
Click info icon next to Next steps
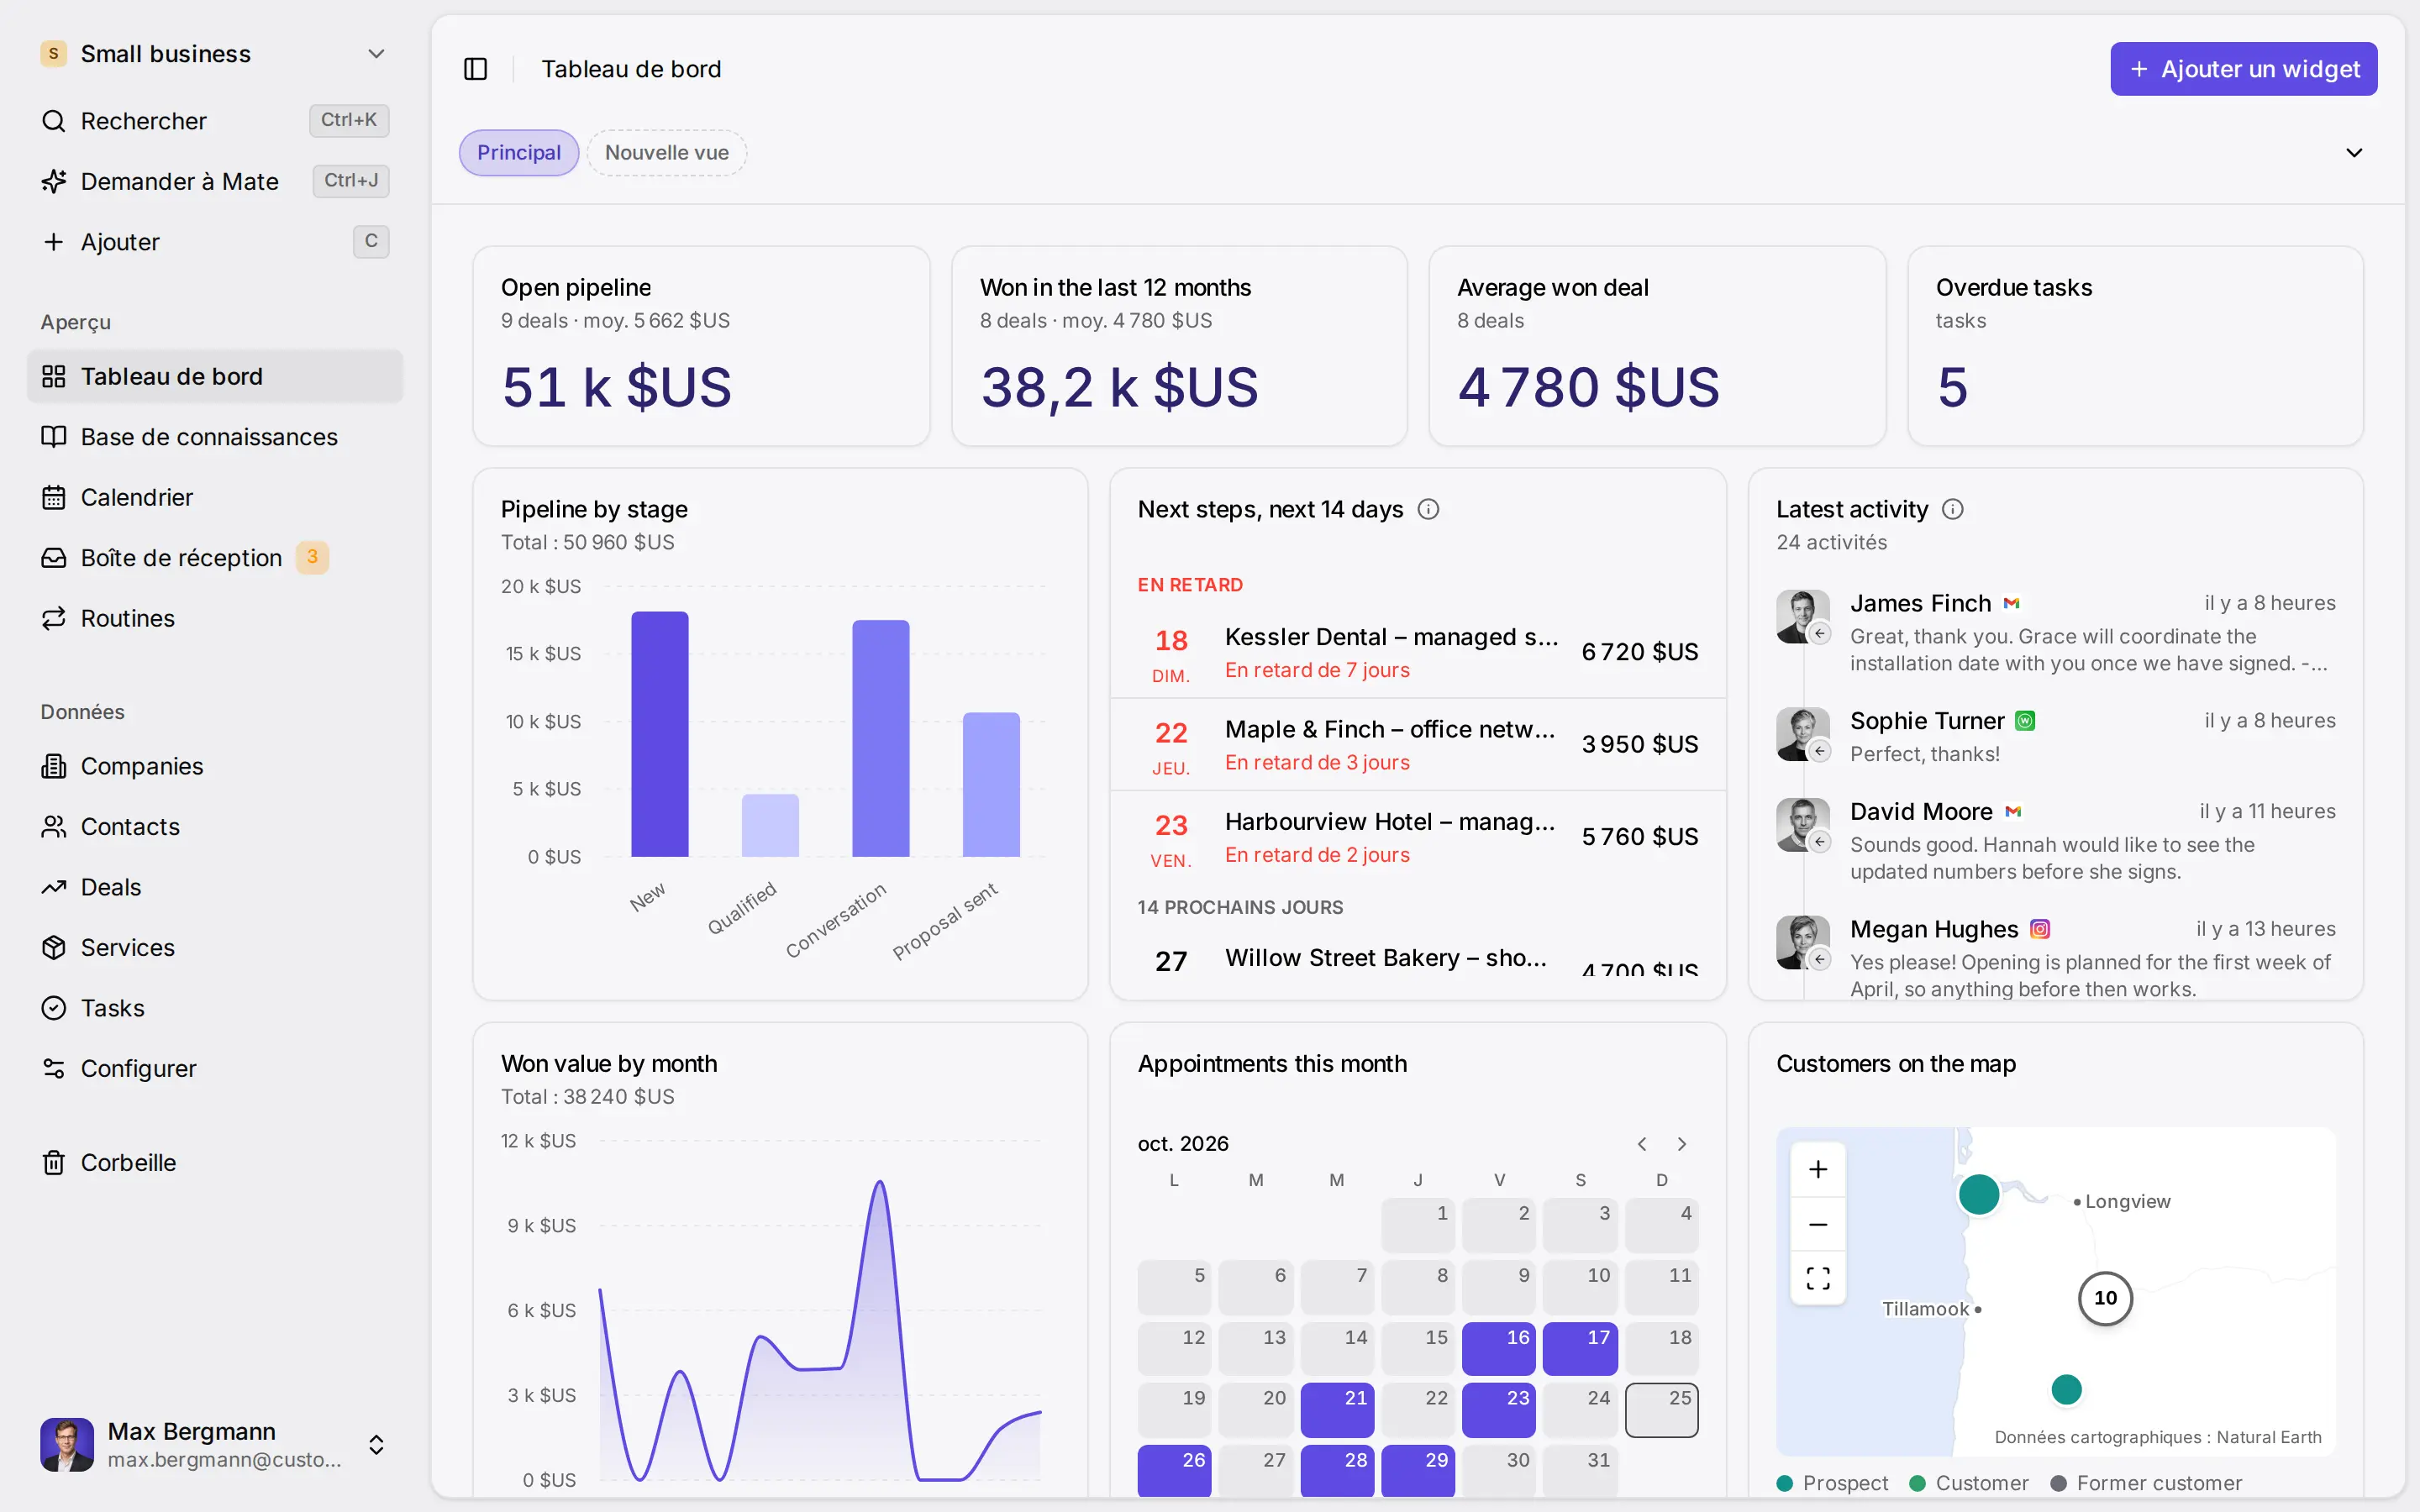click(1429, 510)
